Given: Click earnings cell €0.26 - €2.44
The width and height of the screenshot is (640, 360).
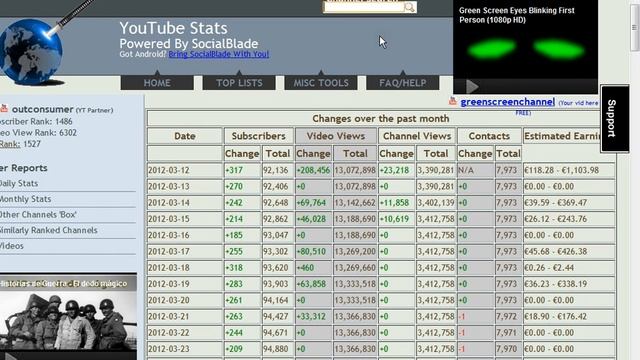Looking at the screenshot, I should click(569, 268).
